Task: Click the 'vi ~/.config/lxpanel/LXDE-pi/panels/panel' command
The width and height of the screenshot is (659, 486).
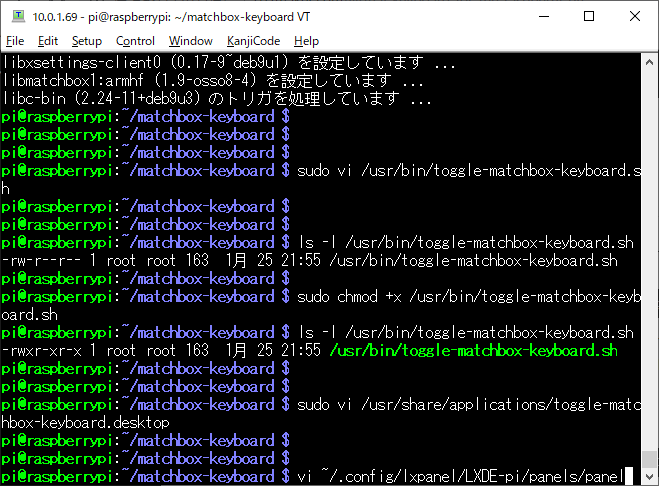Action: (x=460, y=477)
